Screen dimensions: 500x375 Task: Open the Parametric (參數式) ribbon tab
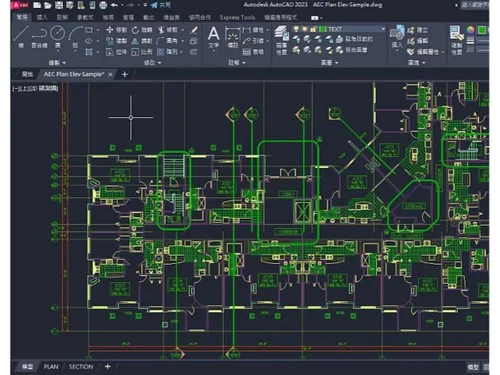pyautogui.click(x=85, y=17)
